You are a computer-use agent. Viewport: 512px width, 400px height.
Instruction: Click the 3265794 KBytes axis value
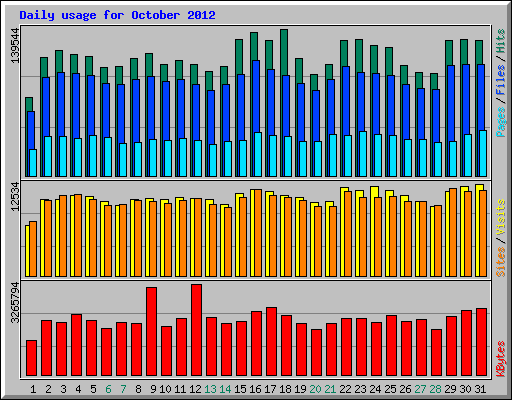tap(15, 303)
